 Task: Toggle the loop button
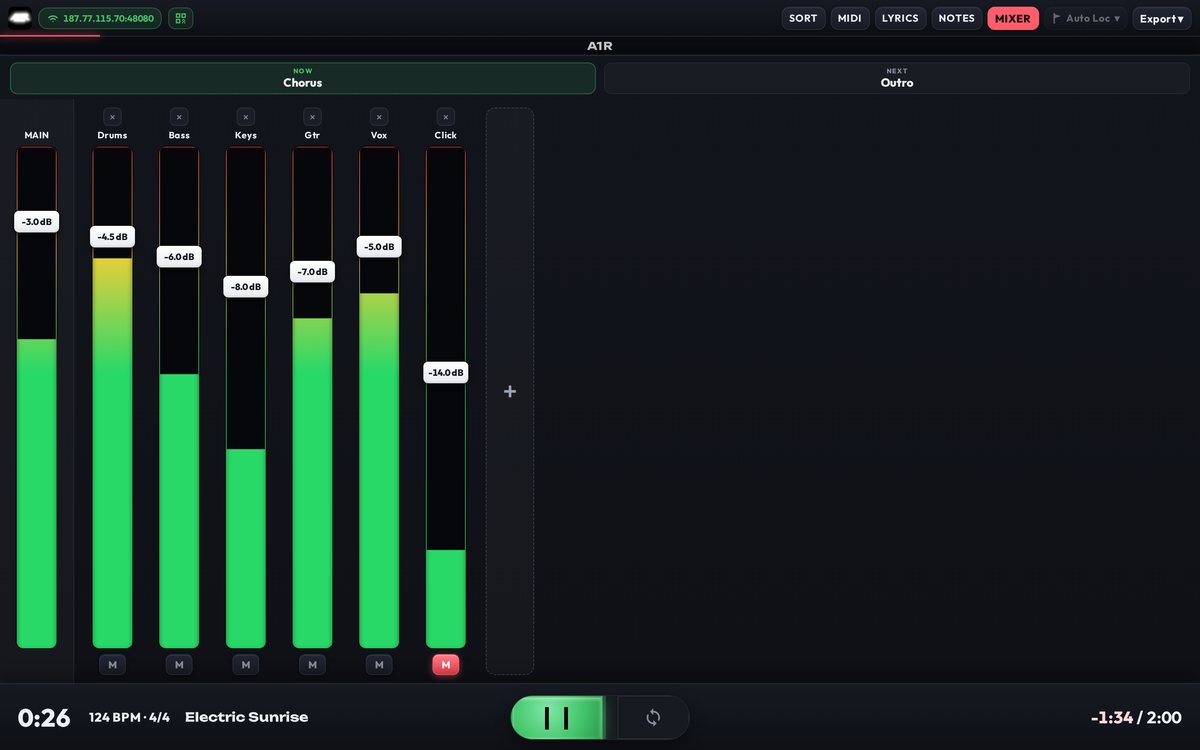click(x=653, y=717)
